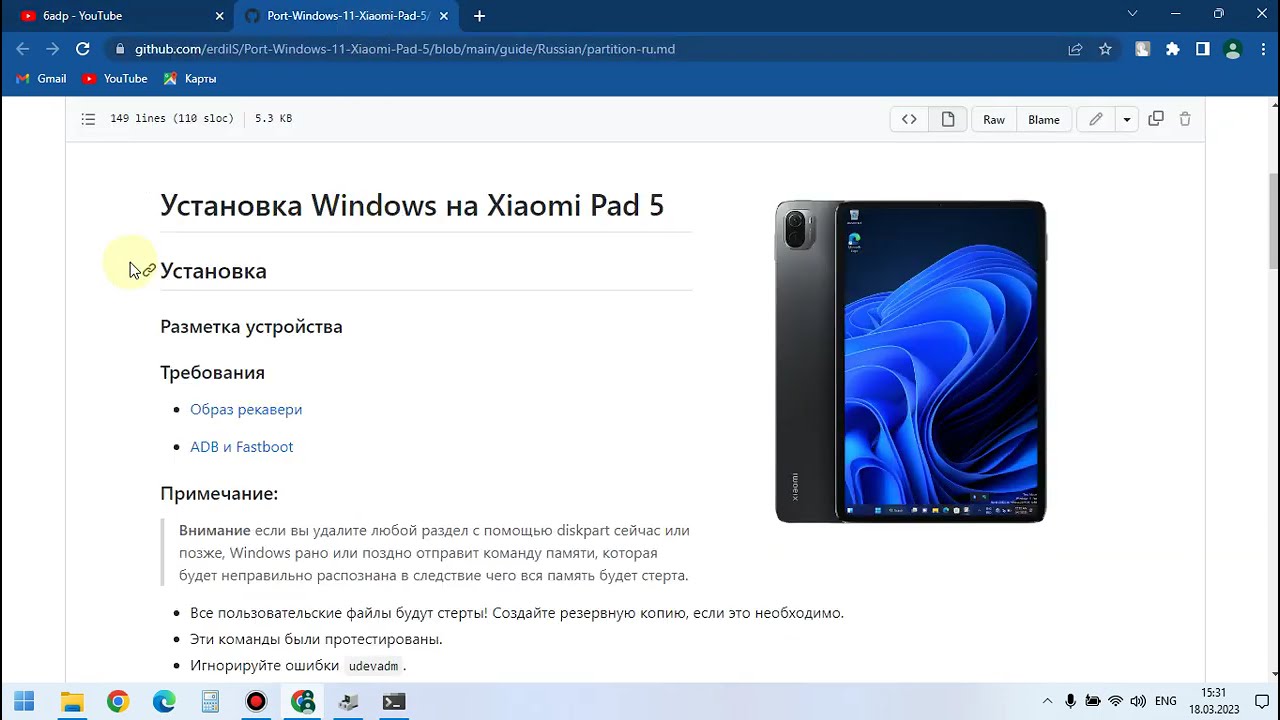The image size is (1280, 720).
Task: Switch to rendered file preview
Action: 948,119
